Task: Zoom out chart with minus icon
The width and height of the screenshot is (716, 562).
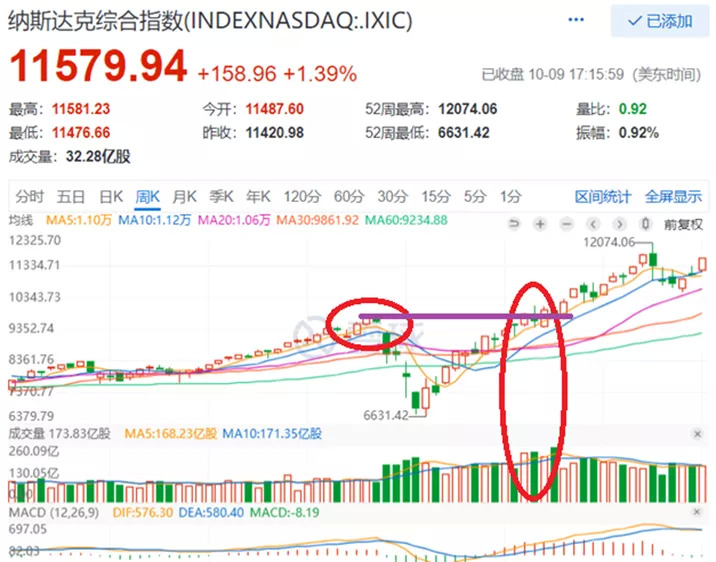Action: [x=567, y=224]
